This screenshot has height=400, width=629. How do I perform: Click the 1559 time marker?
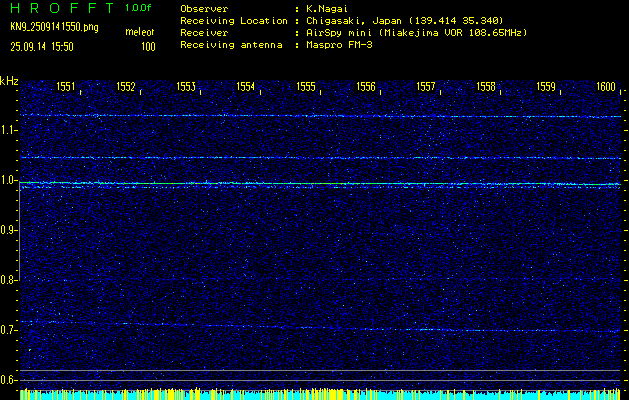click(x=546, y=86)
